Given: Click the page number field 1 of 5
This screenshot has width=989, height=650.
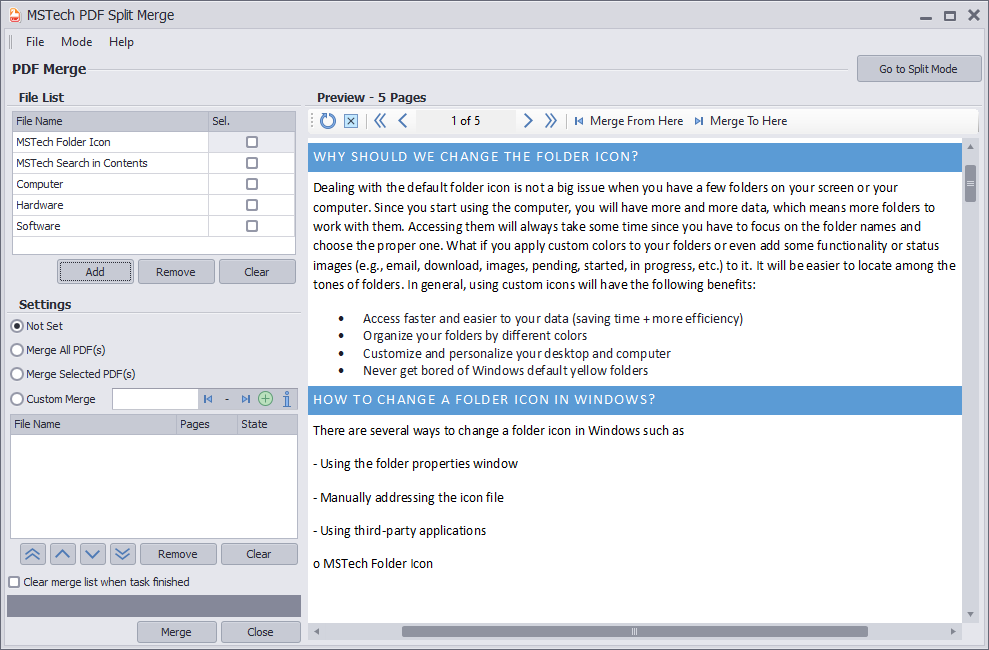Looking at the screenshot, I should point(465,121).
